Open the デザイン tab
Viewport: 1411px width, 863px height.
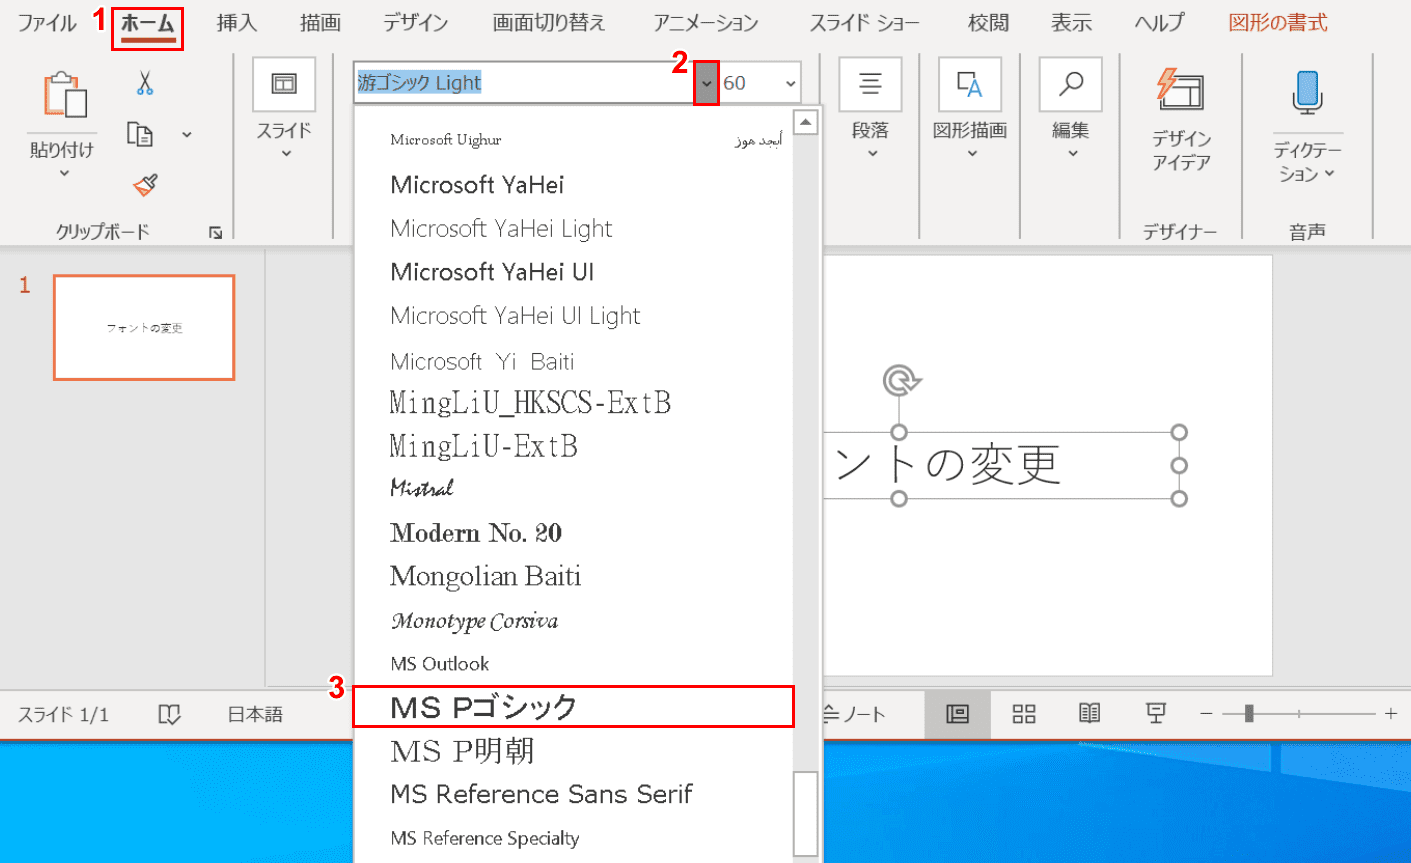[416, 23]
